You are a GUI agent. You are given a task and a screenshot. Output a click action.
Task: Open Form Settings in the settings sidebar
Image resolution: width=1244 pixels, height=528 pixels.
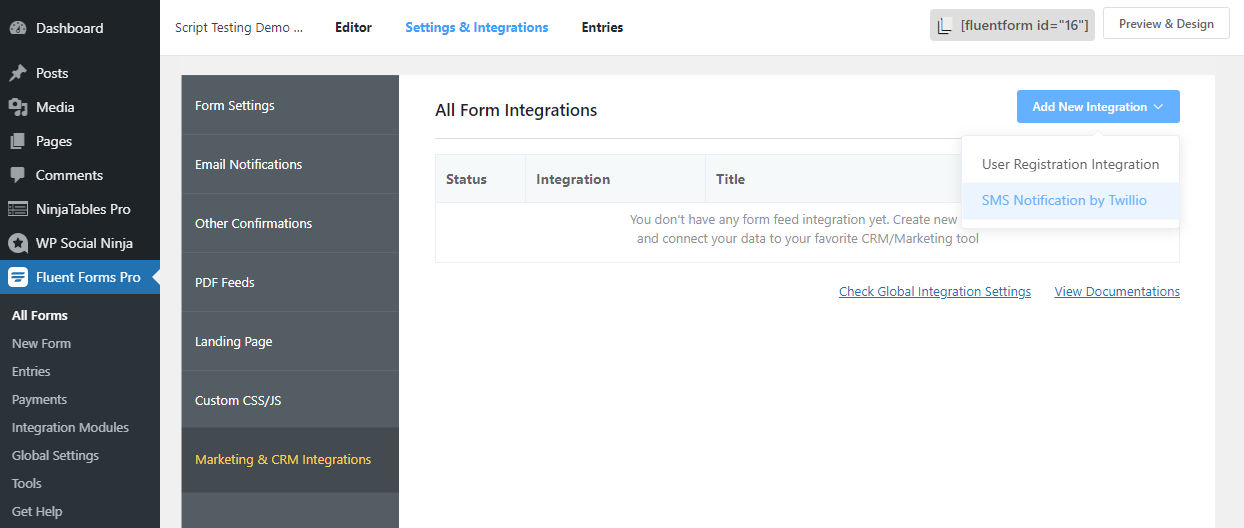click(x=290, y=105)
